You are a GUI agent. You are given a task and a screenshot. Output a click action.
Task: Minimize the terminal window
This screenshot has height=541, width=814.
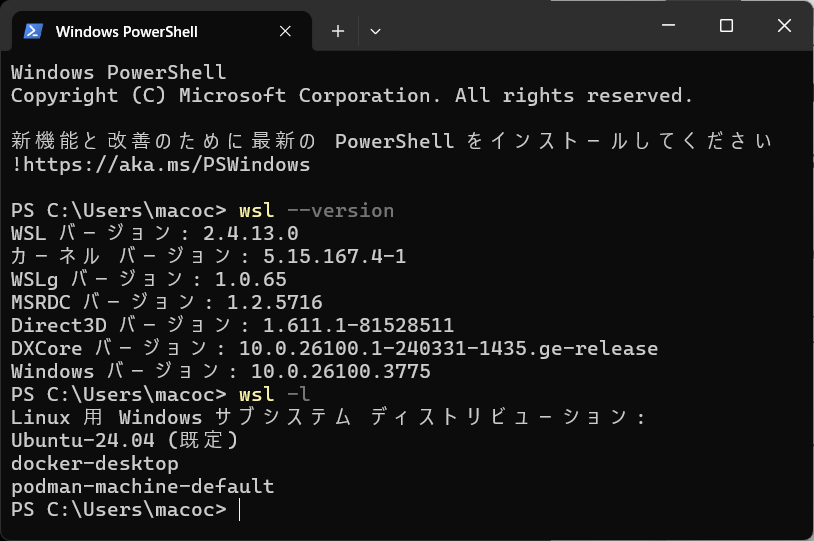click(x=671, y=26)
